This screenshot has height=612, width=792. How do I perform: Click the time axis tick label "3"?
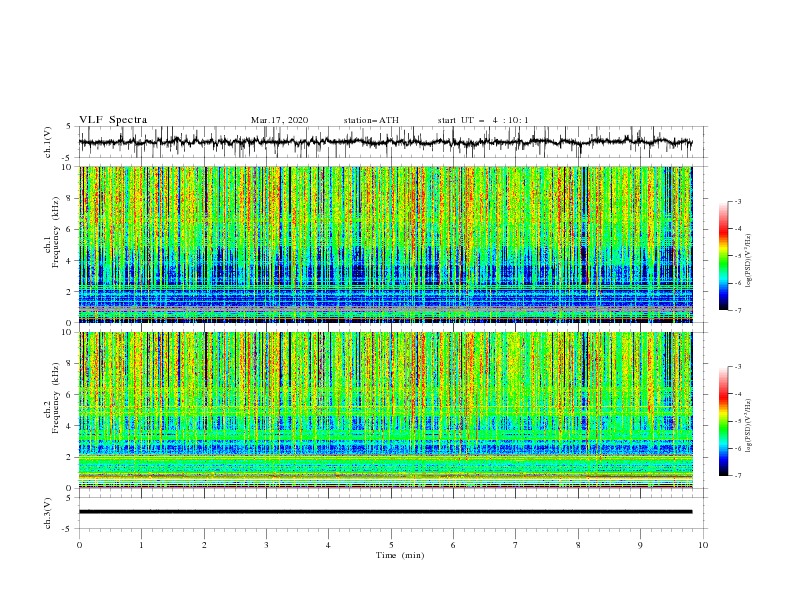[266, 545]
